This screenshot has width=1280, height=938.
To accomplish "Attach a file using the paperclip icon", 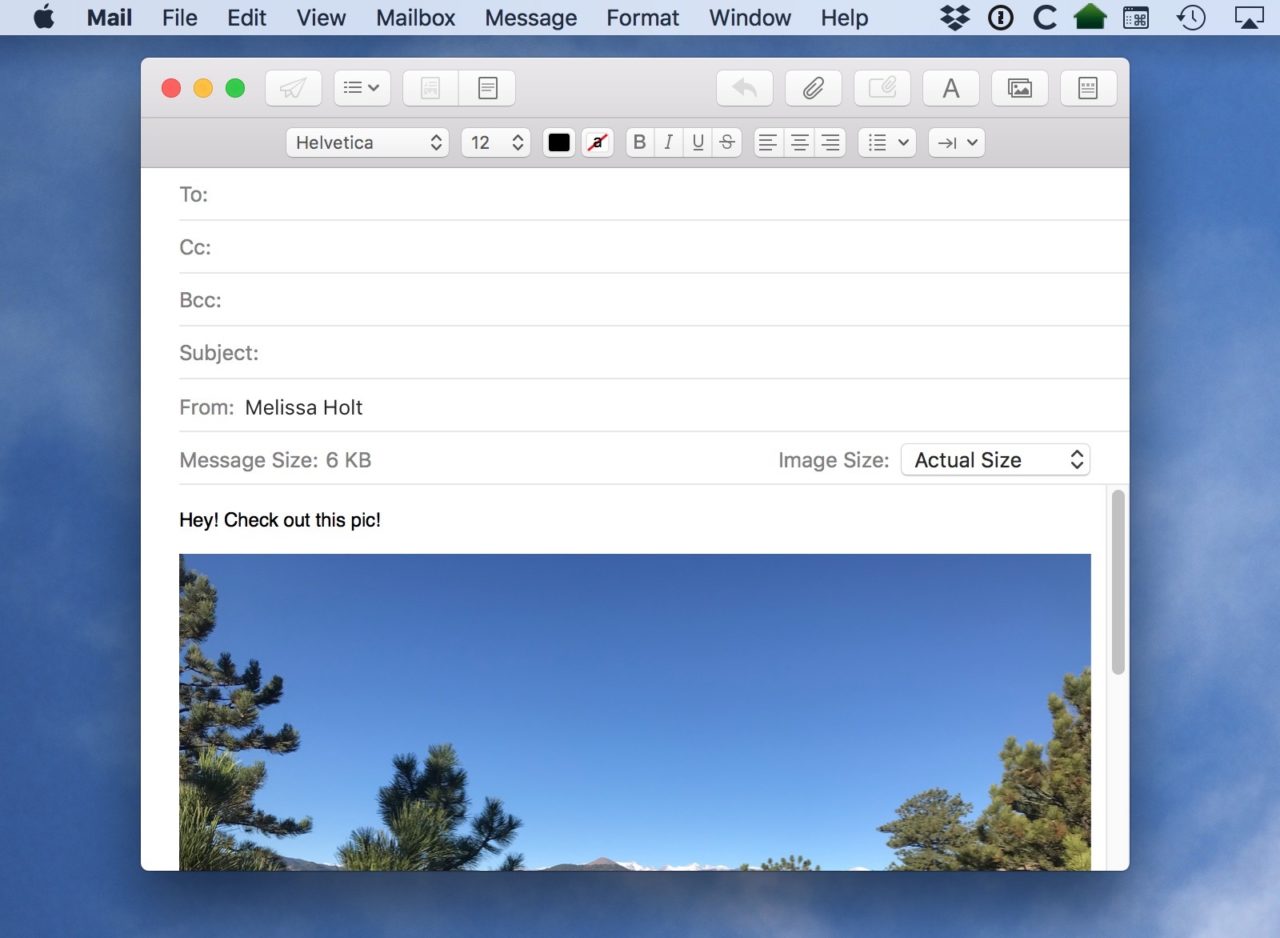I will click(x=813, y=88).
